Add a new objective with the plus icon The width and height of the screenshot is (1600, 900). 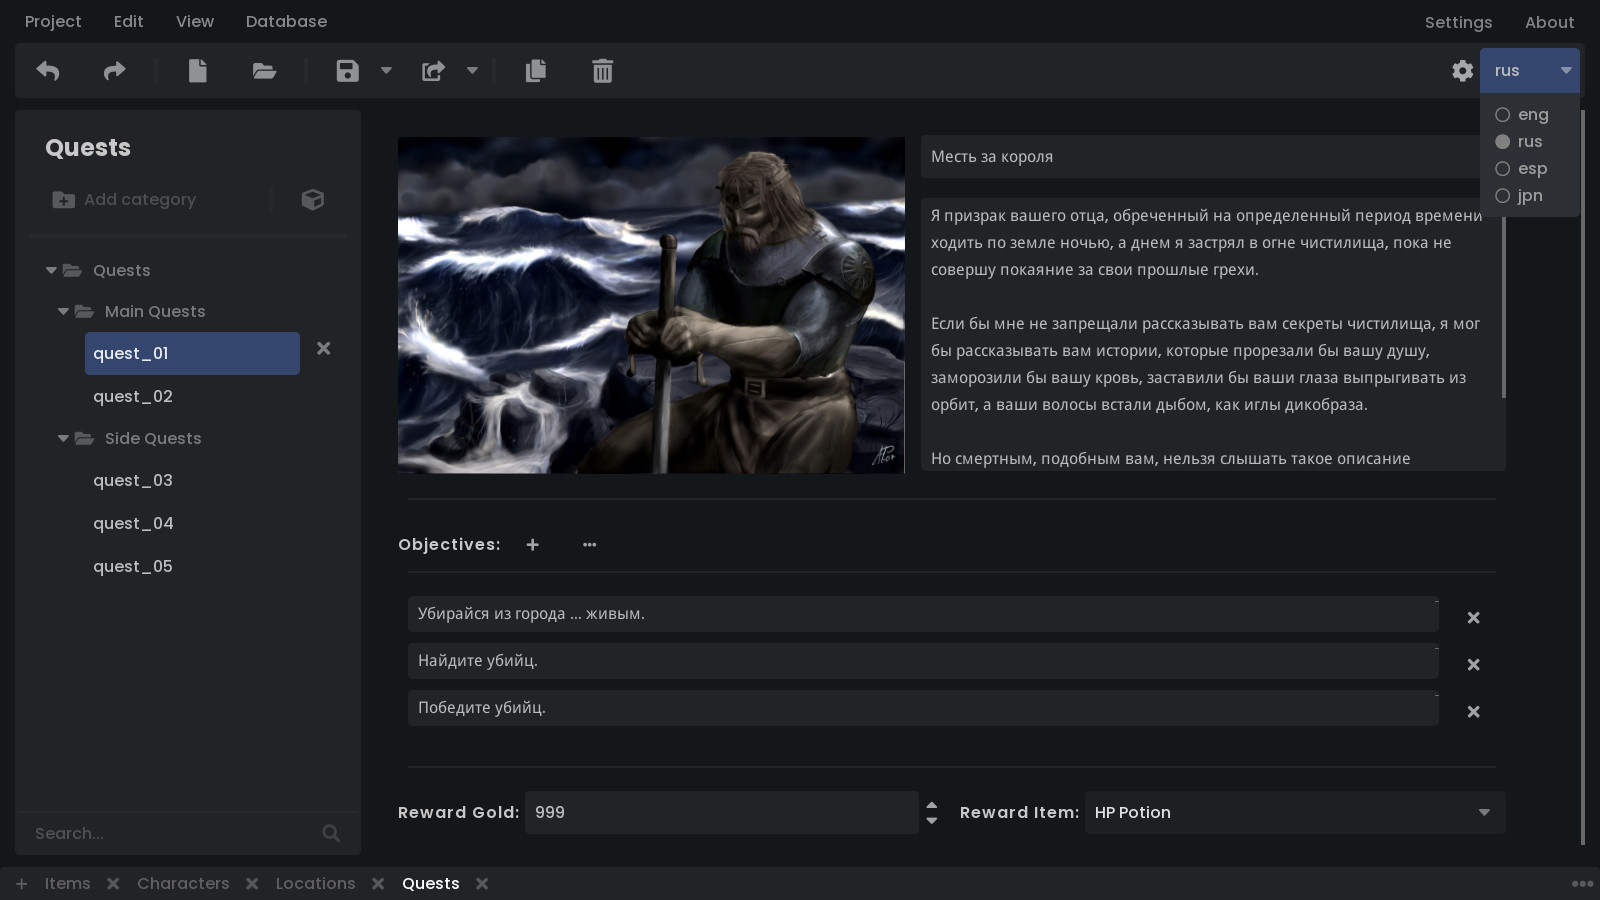coord(532,544)
